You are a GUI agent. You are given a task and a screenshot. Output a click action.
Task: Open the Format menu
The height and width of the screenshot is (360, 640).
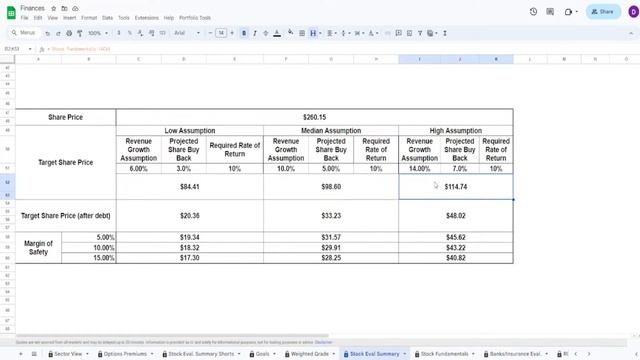[x=89, y=18]
